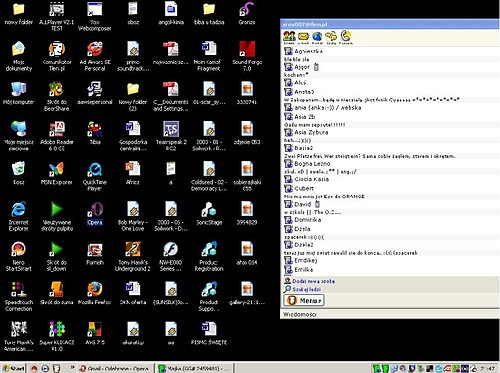Click the Wiadomości status bar in Tlen
Viewport: 500px width, 373px height.
389,314
